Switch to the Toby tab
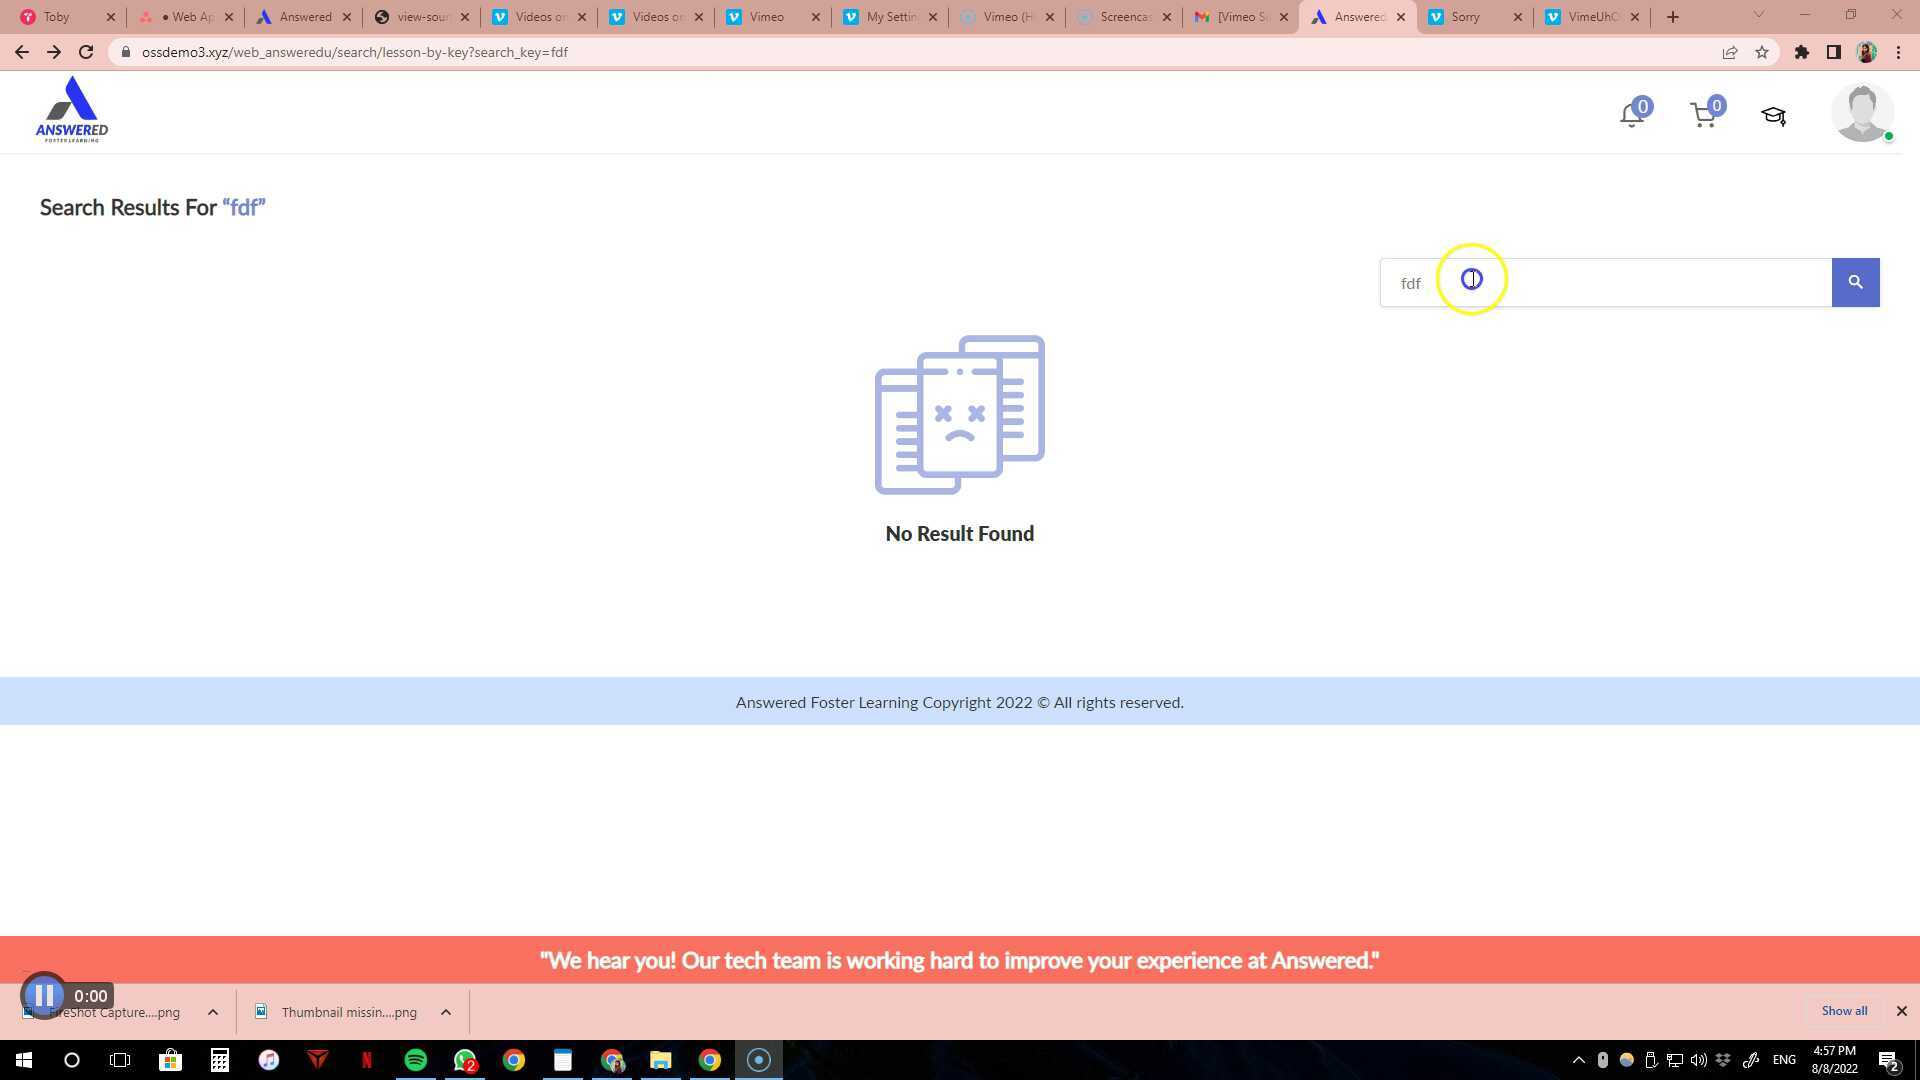This screenshot has height=1080, width=1920. tap(57, 17)
